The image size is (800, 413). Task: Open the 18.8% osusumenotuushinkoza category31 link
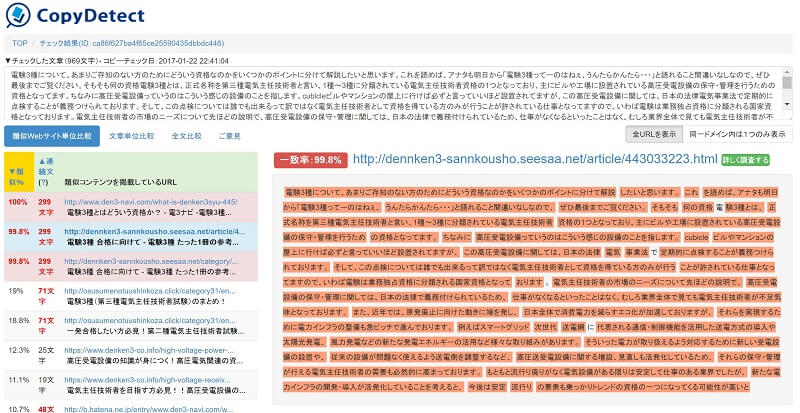click(150, 320)
